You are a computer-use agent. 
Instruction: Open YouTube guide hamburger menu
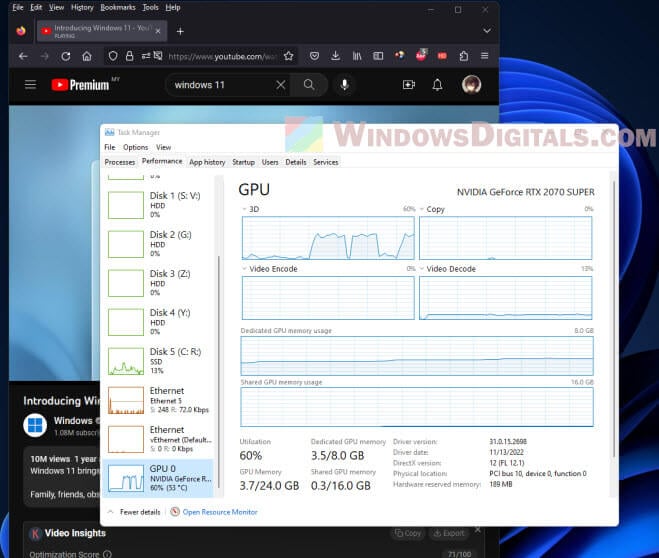point(30,85)
